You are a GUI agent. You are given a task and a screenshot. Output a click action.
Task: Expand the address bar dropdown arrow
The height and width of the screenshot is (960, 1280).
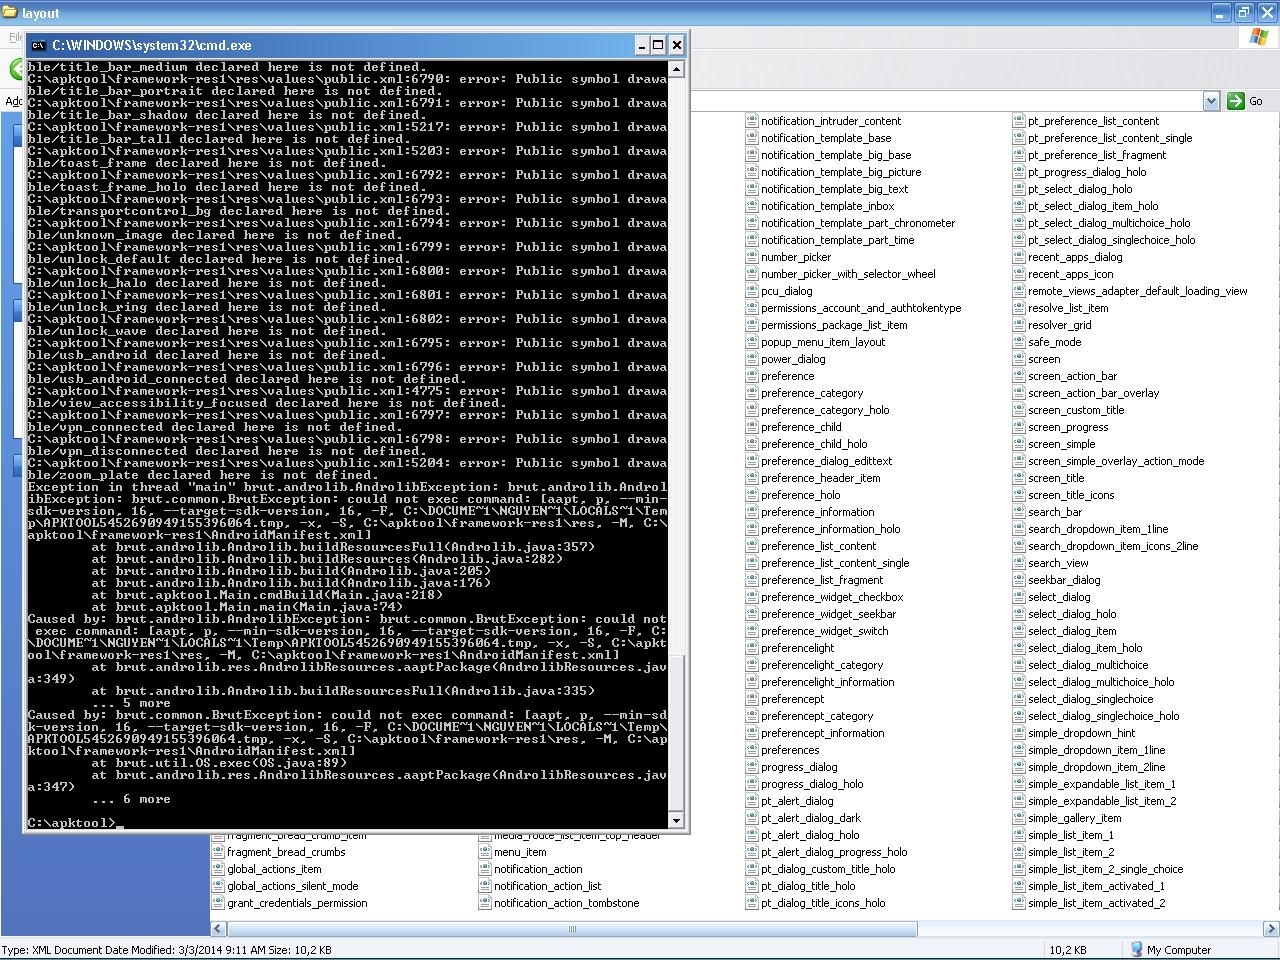(1211, 101)
